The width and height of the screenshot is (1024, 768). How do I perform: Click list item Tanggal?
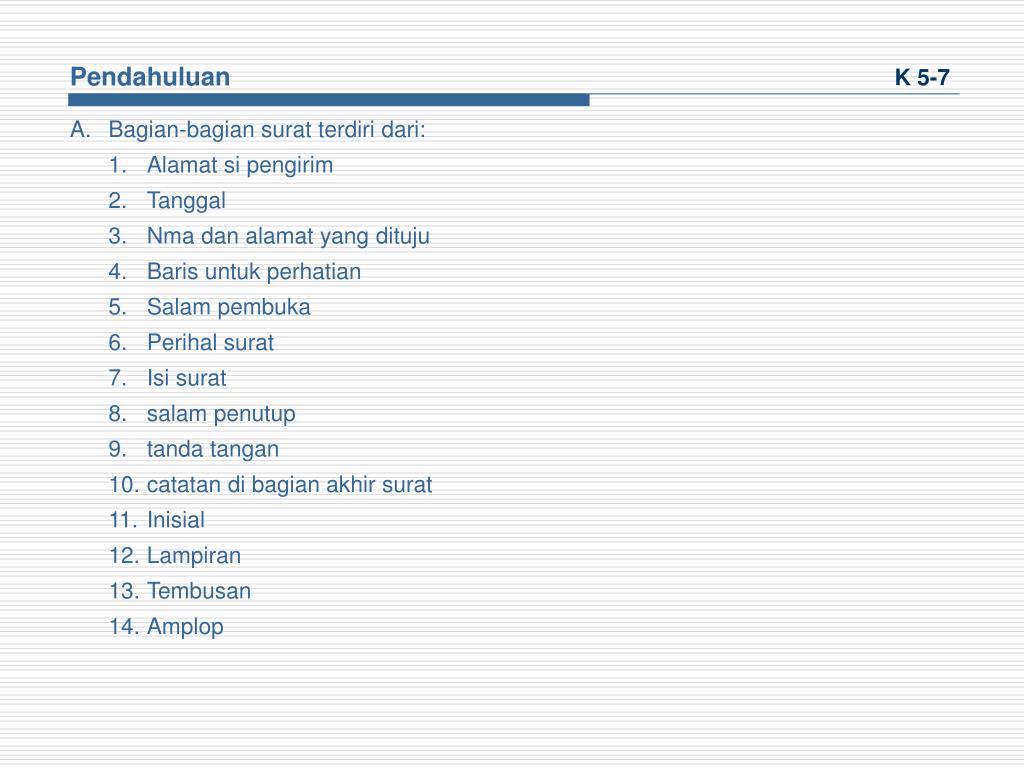click(186, 201)
